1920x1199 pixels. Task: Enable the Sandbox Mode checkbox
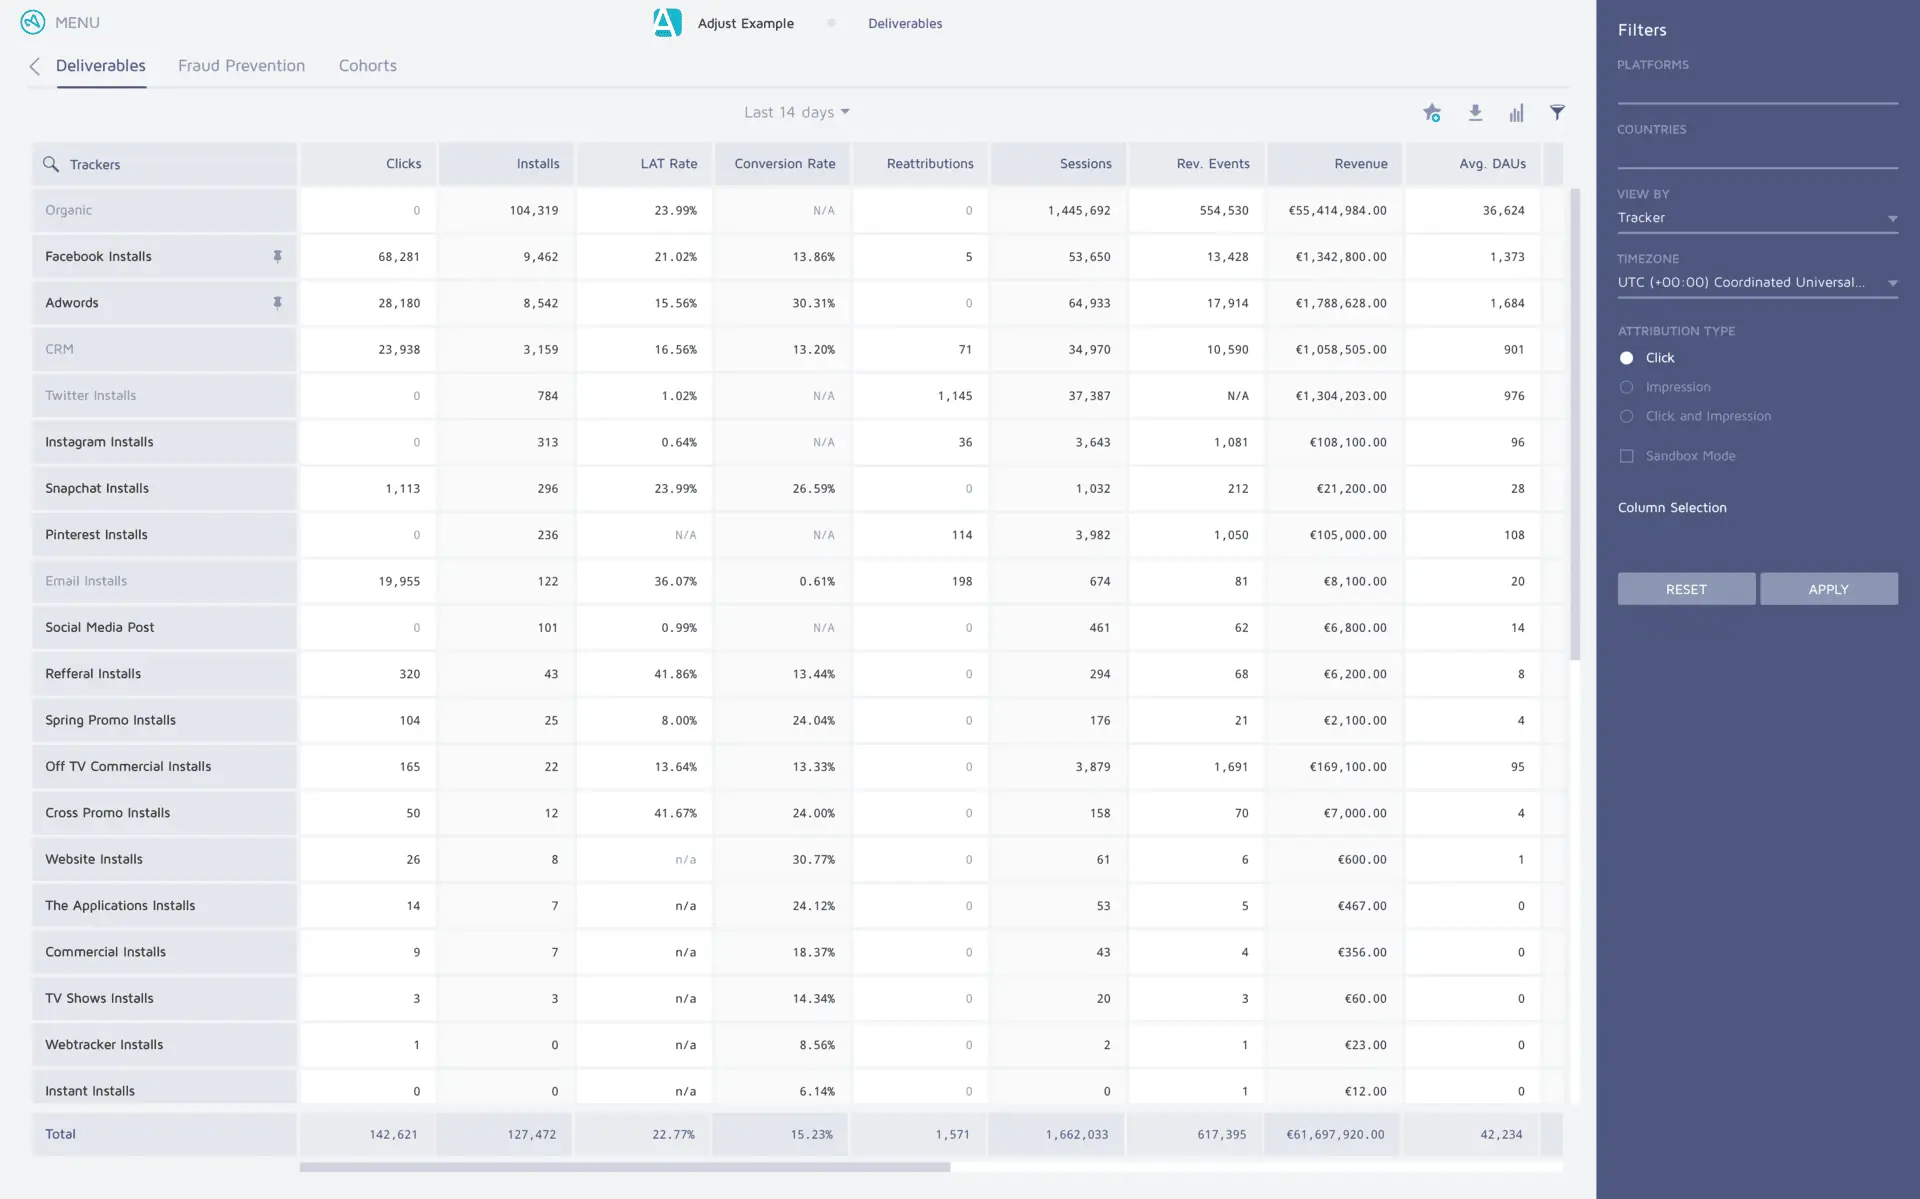pyautogui.click(x=1627, y=456)
